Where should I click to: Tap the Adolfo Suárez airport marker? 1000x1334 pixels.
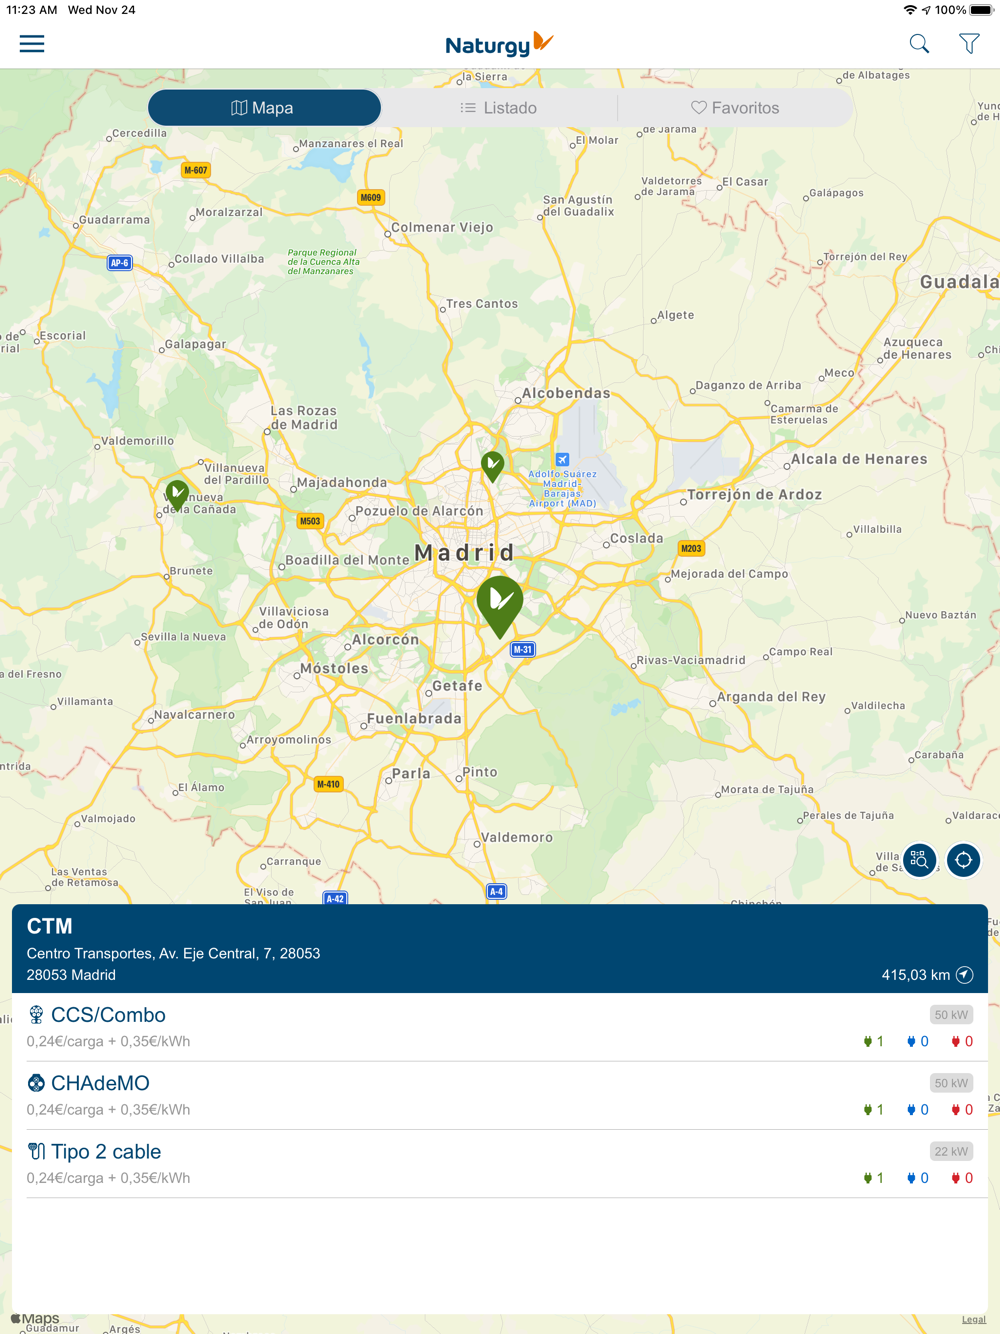coord(562,460)
